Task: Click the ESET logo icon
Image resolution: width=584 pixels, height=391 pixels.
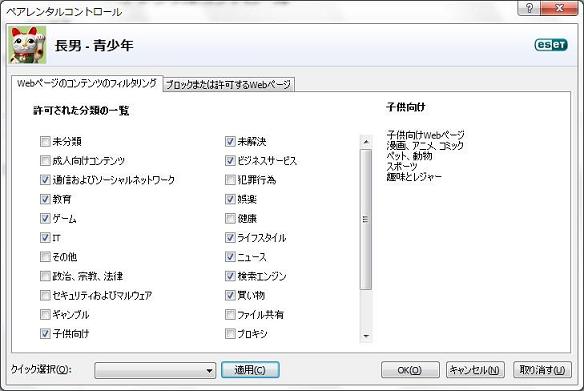Action: point(551,45)
